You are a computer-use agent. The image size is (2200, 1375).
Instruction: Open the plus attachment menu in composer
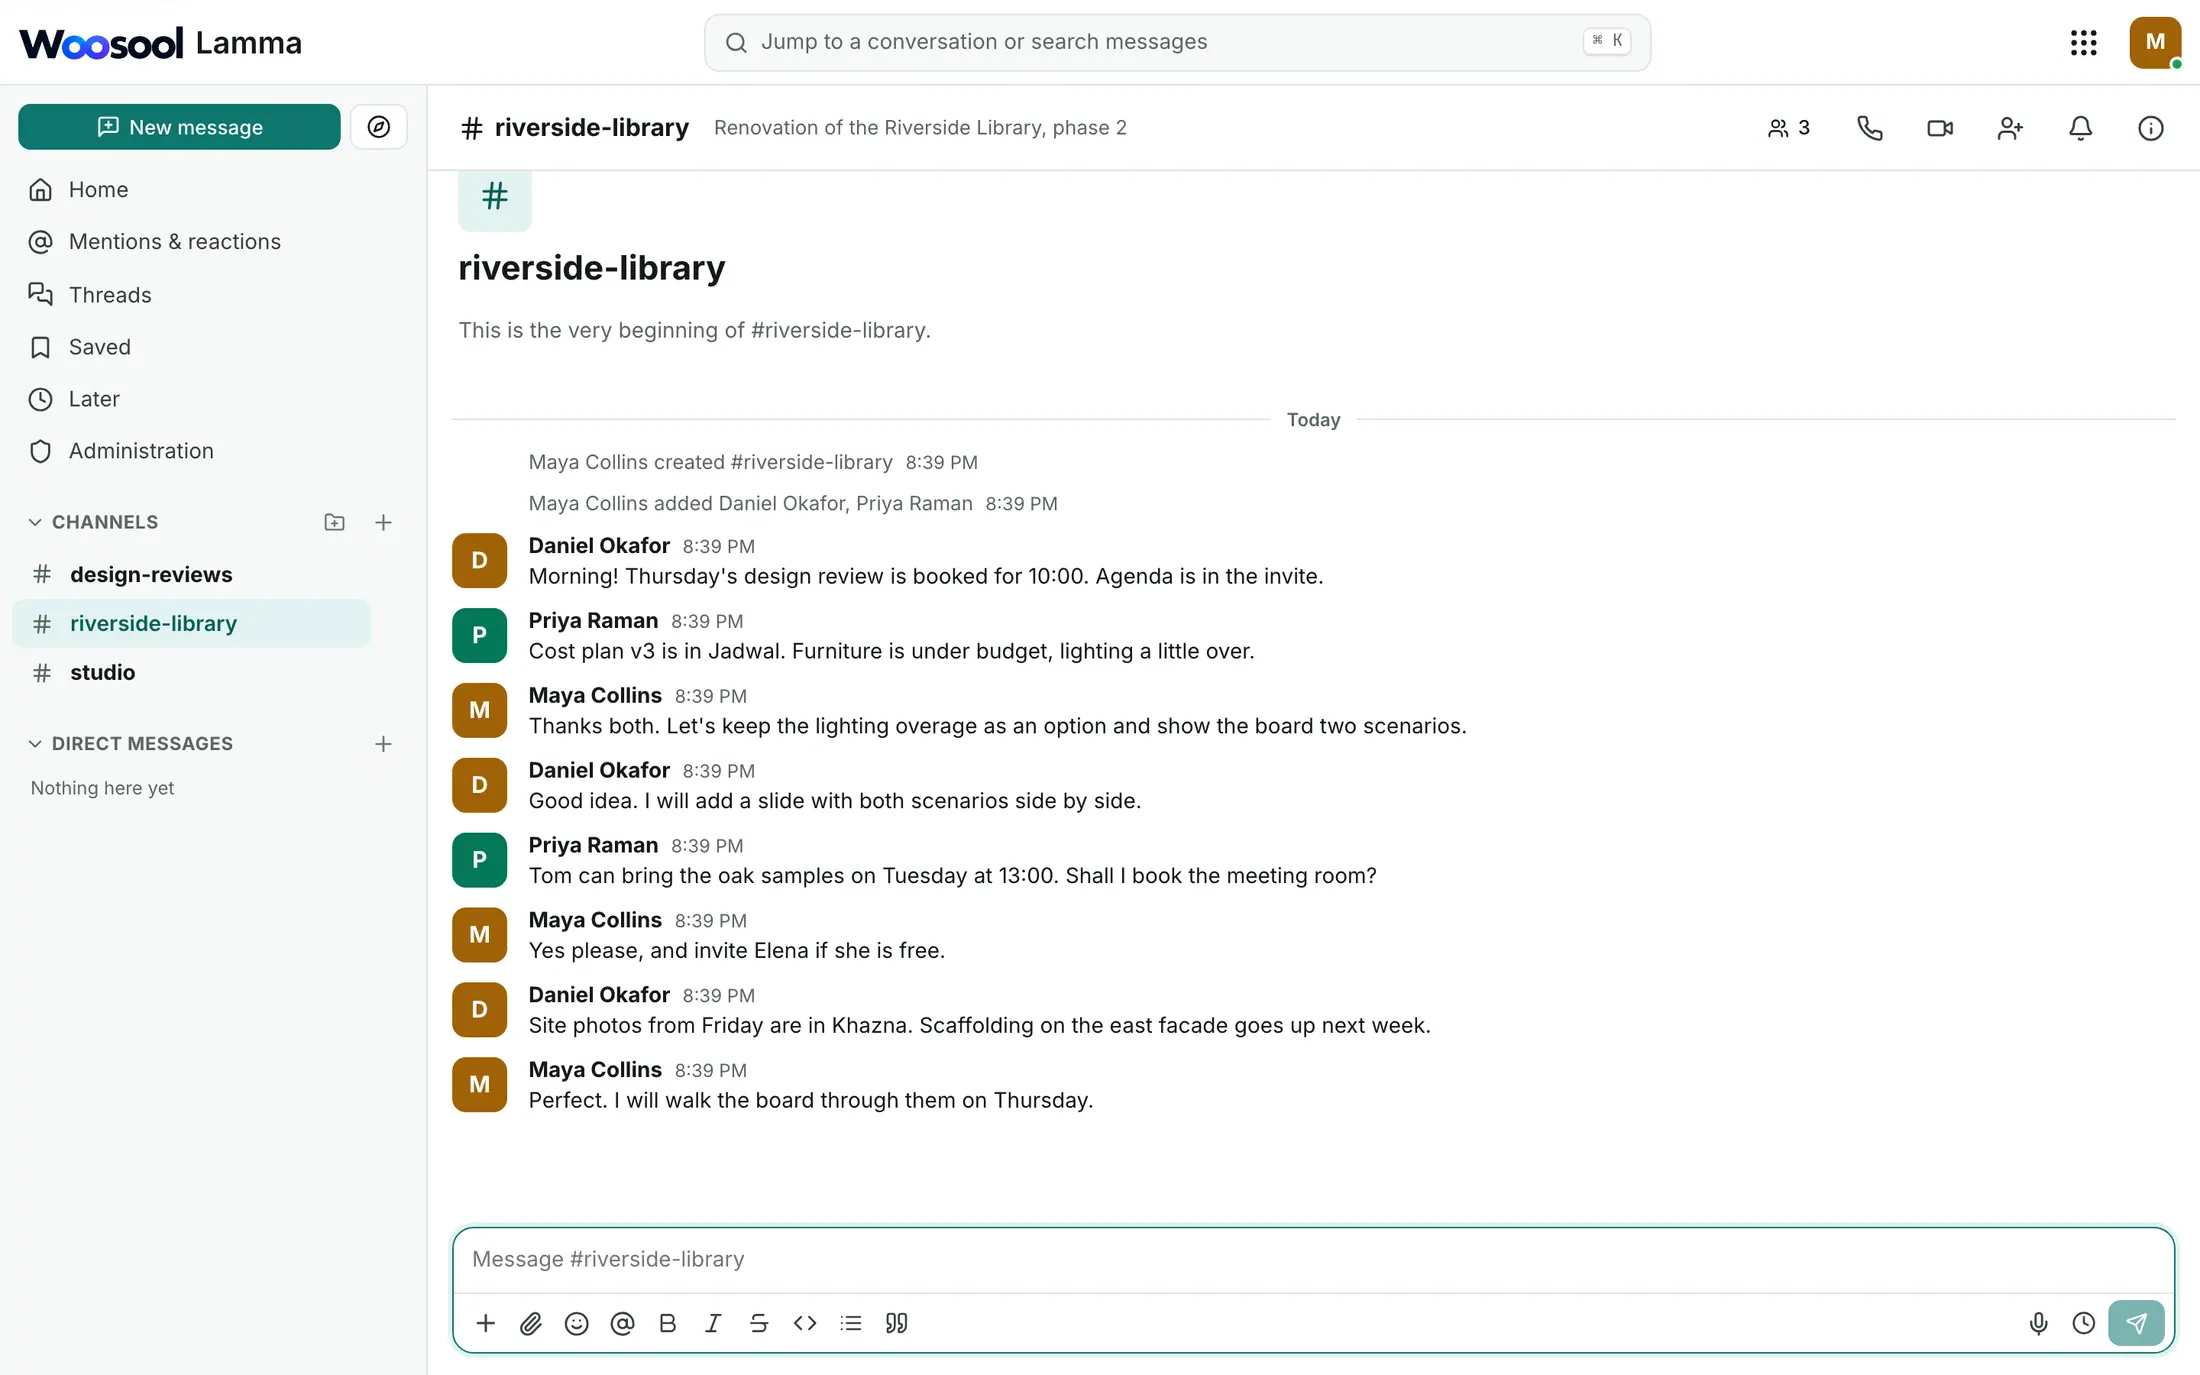485,1323
